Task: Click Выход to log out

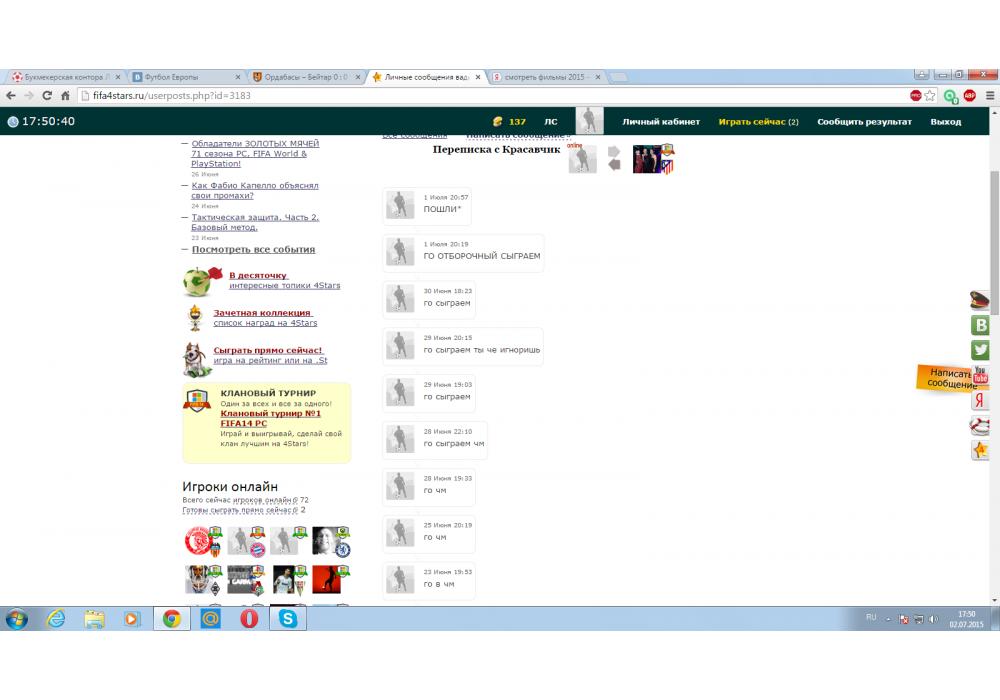Action: click(946, 122)
